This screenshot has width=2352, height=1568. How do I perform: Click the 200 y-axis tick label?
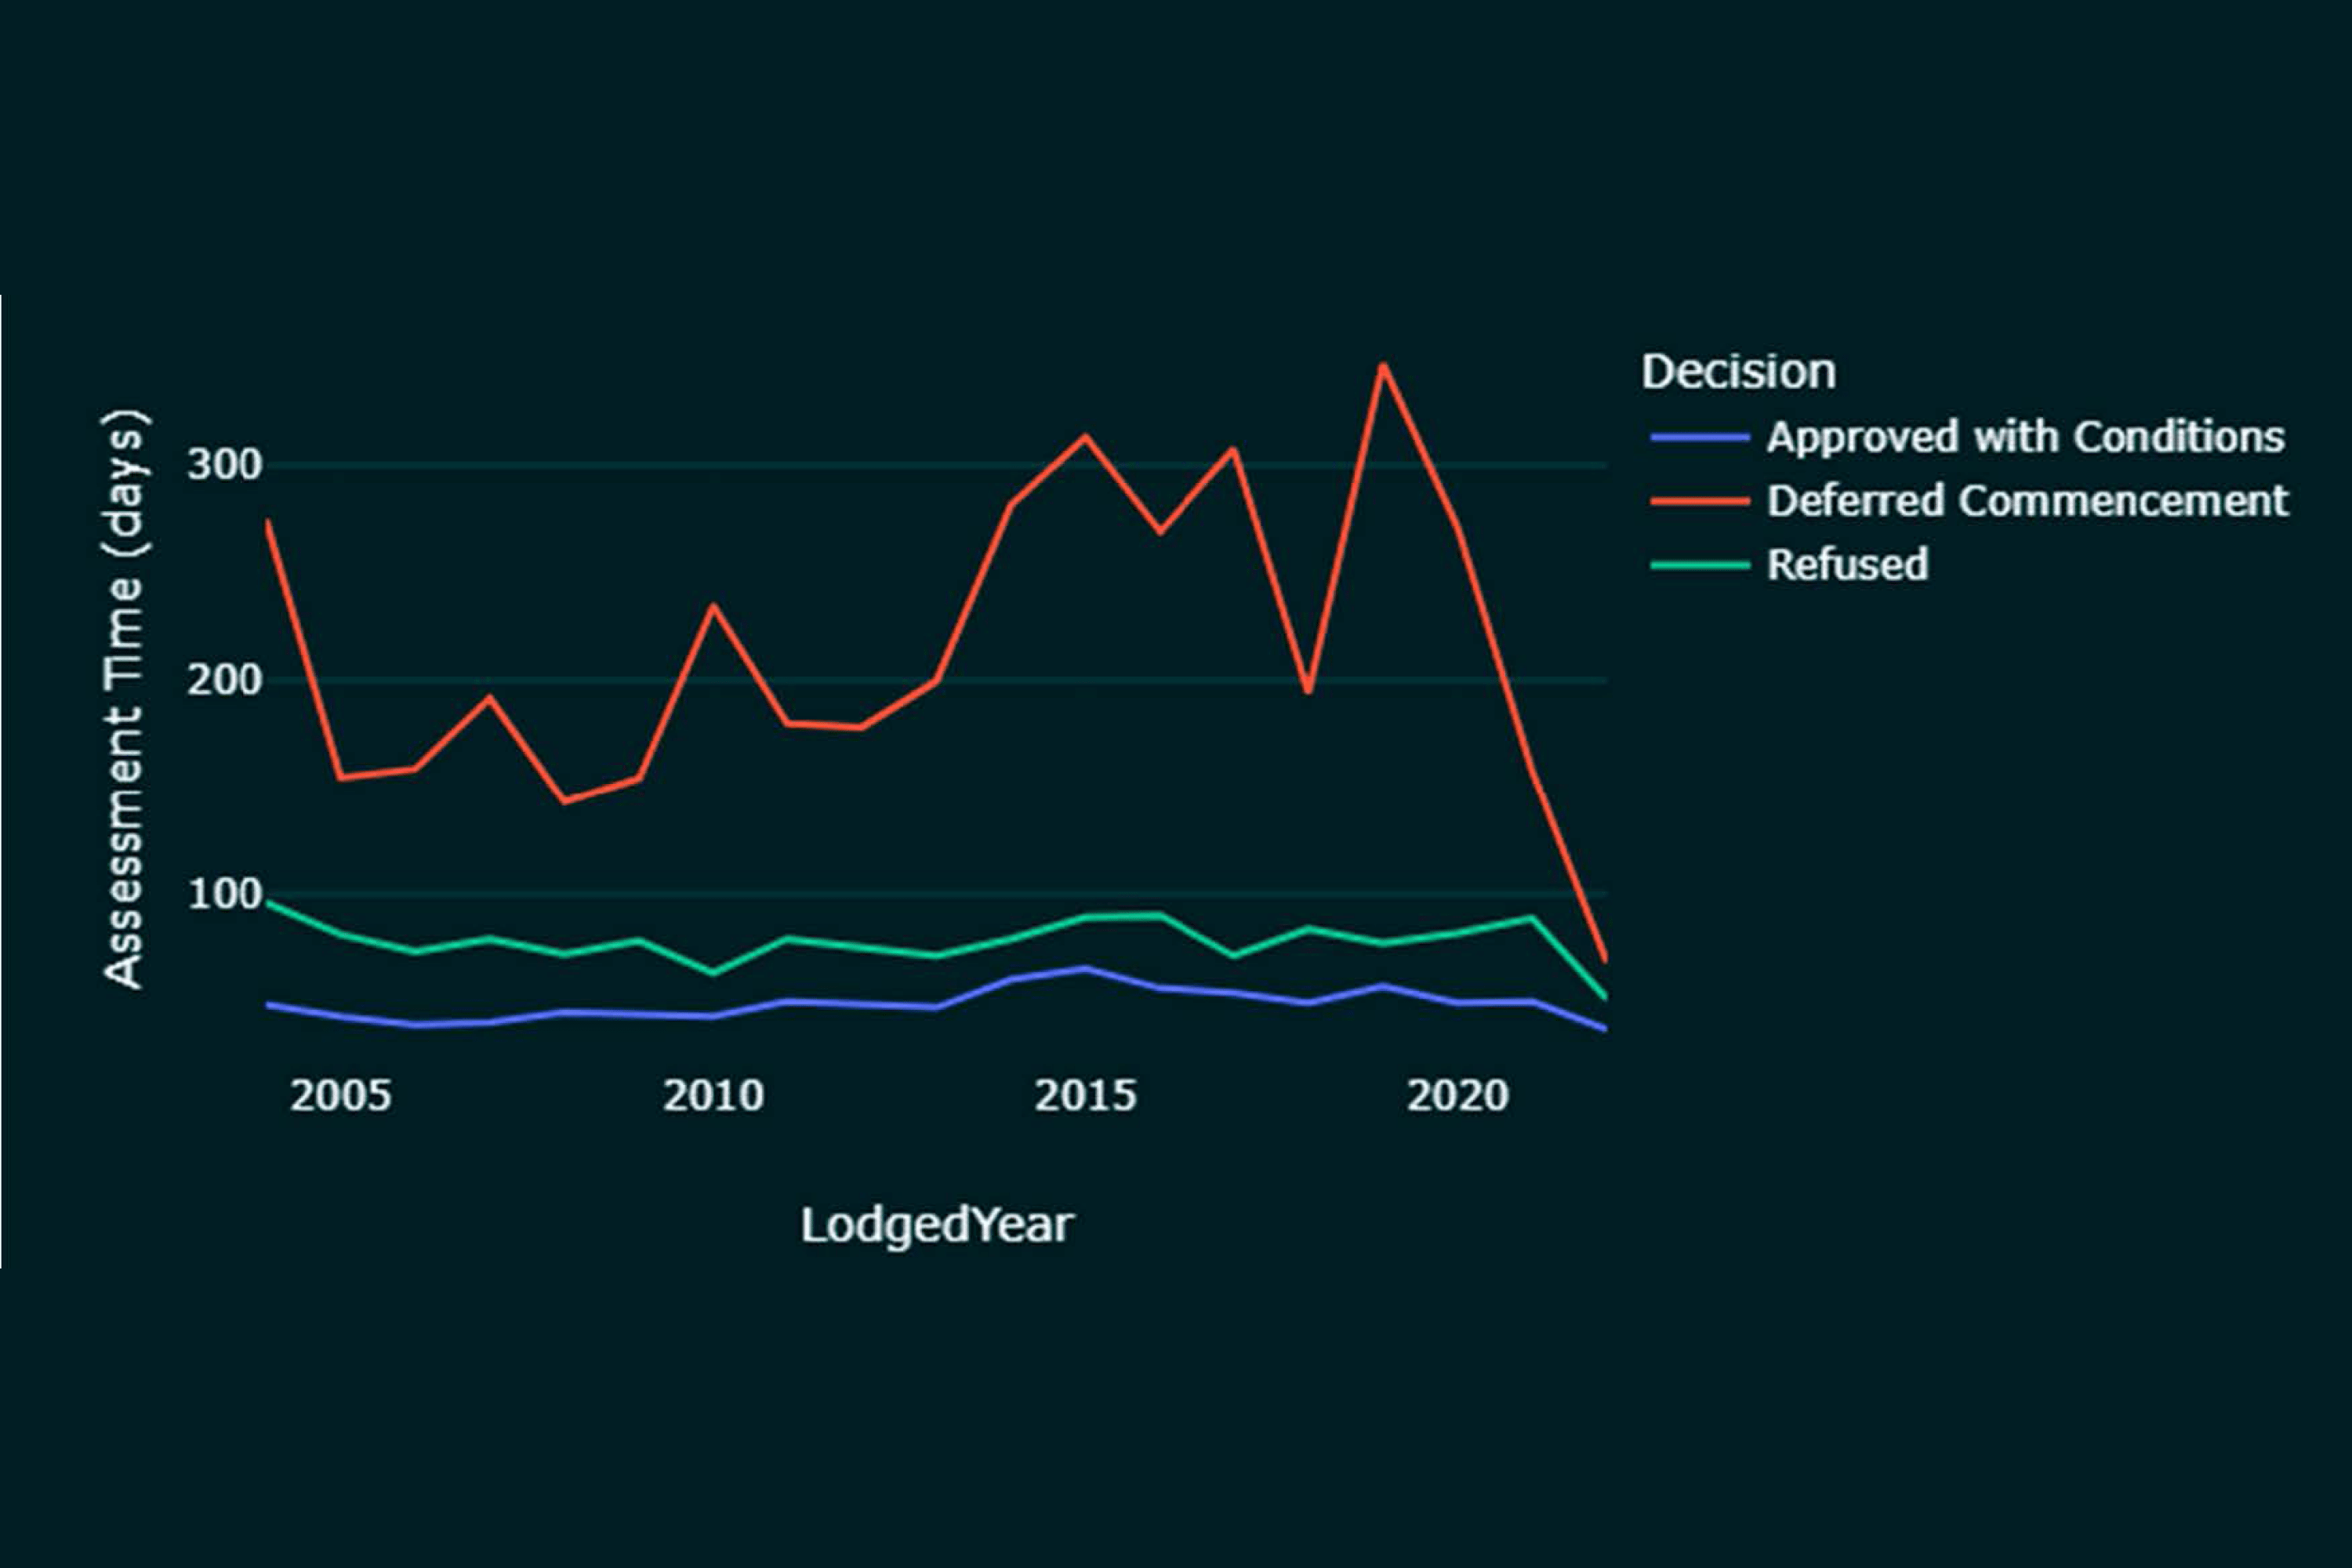point(224,680)
